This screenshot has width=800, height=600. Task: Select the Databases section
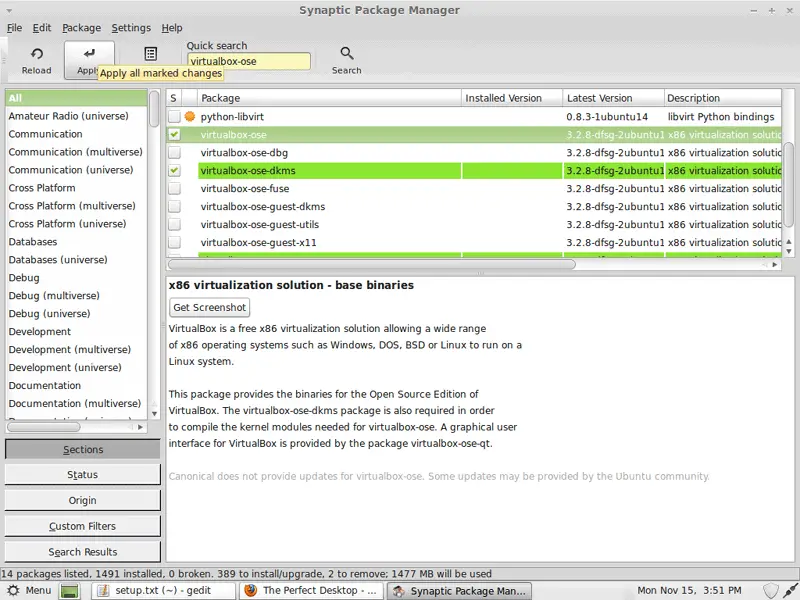[x=77, y=242]
